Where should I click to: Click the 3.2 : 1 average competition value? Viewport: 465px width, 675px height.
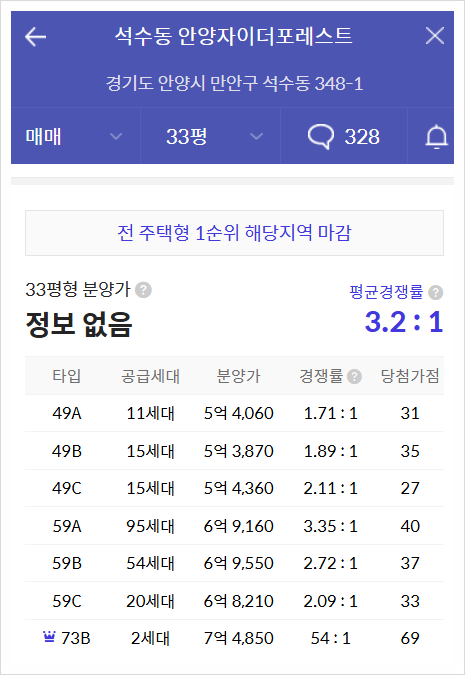(404, 322)
